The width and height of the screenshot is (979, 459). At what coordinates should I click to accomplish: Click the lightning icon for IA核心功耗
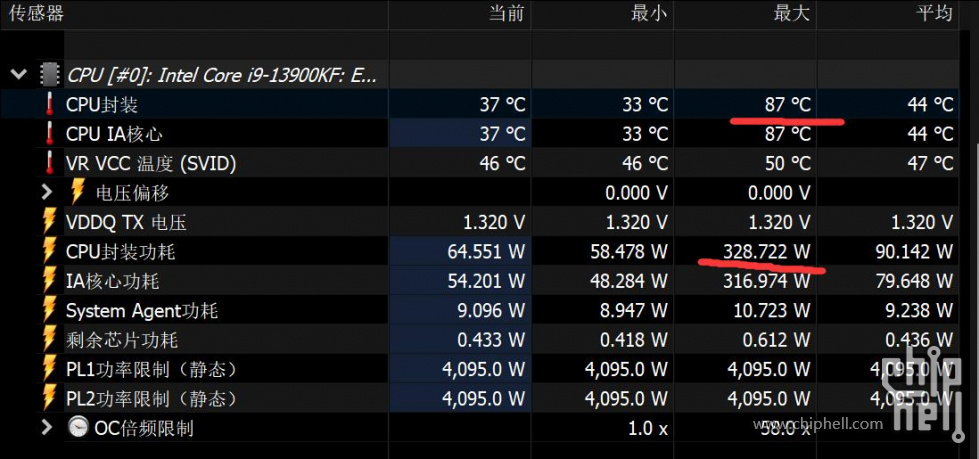pos(50,280)
